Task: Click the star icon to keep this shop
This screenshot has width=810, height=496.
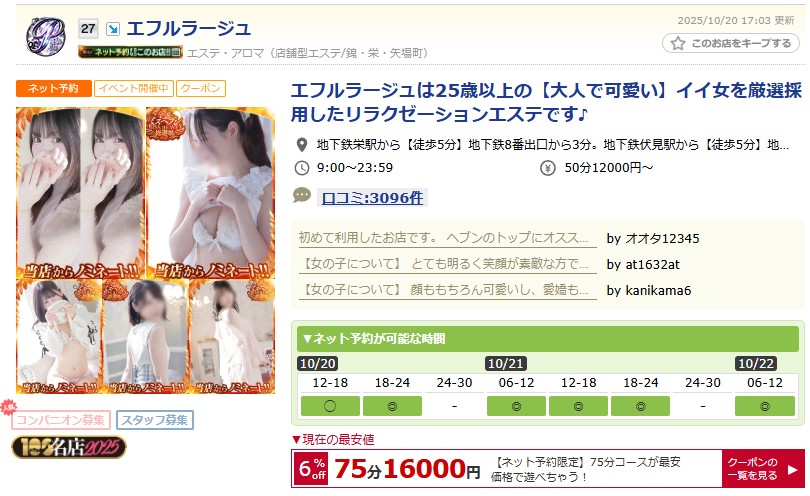Action: 678,43
